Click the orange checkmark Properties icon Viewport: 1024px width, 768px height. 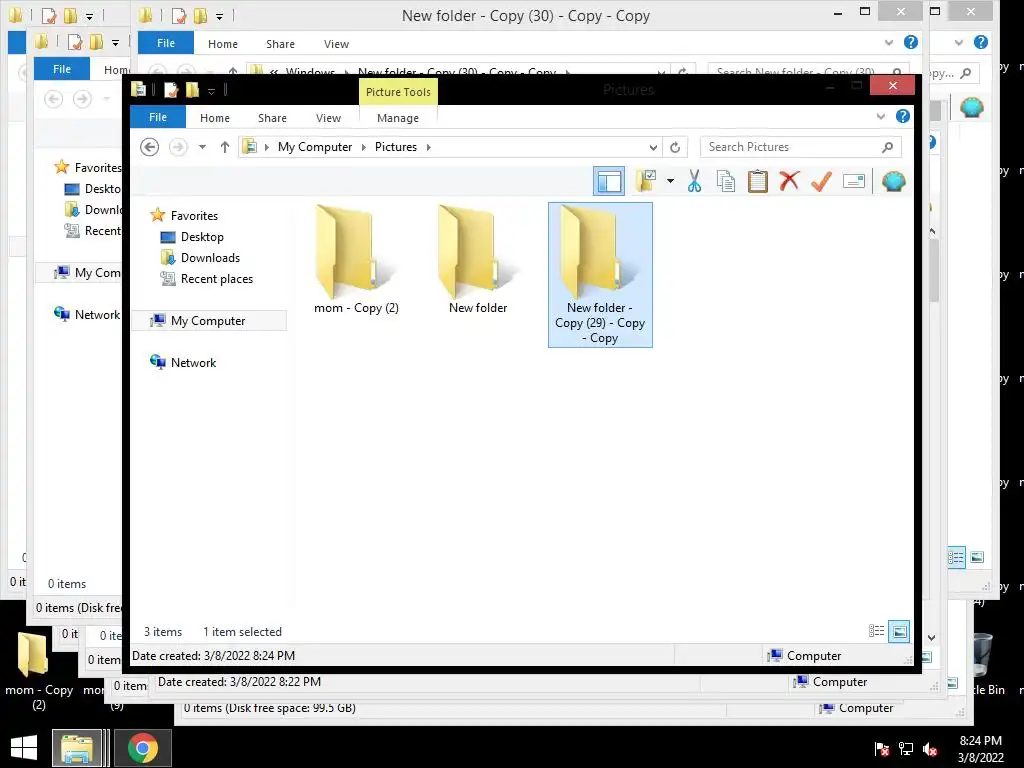click(821, 181)
